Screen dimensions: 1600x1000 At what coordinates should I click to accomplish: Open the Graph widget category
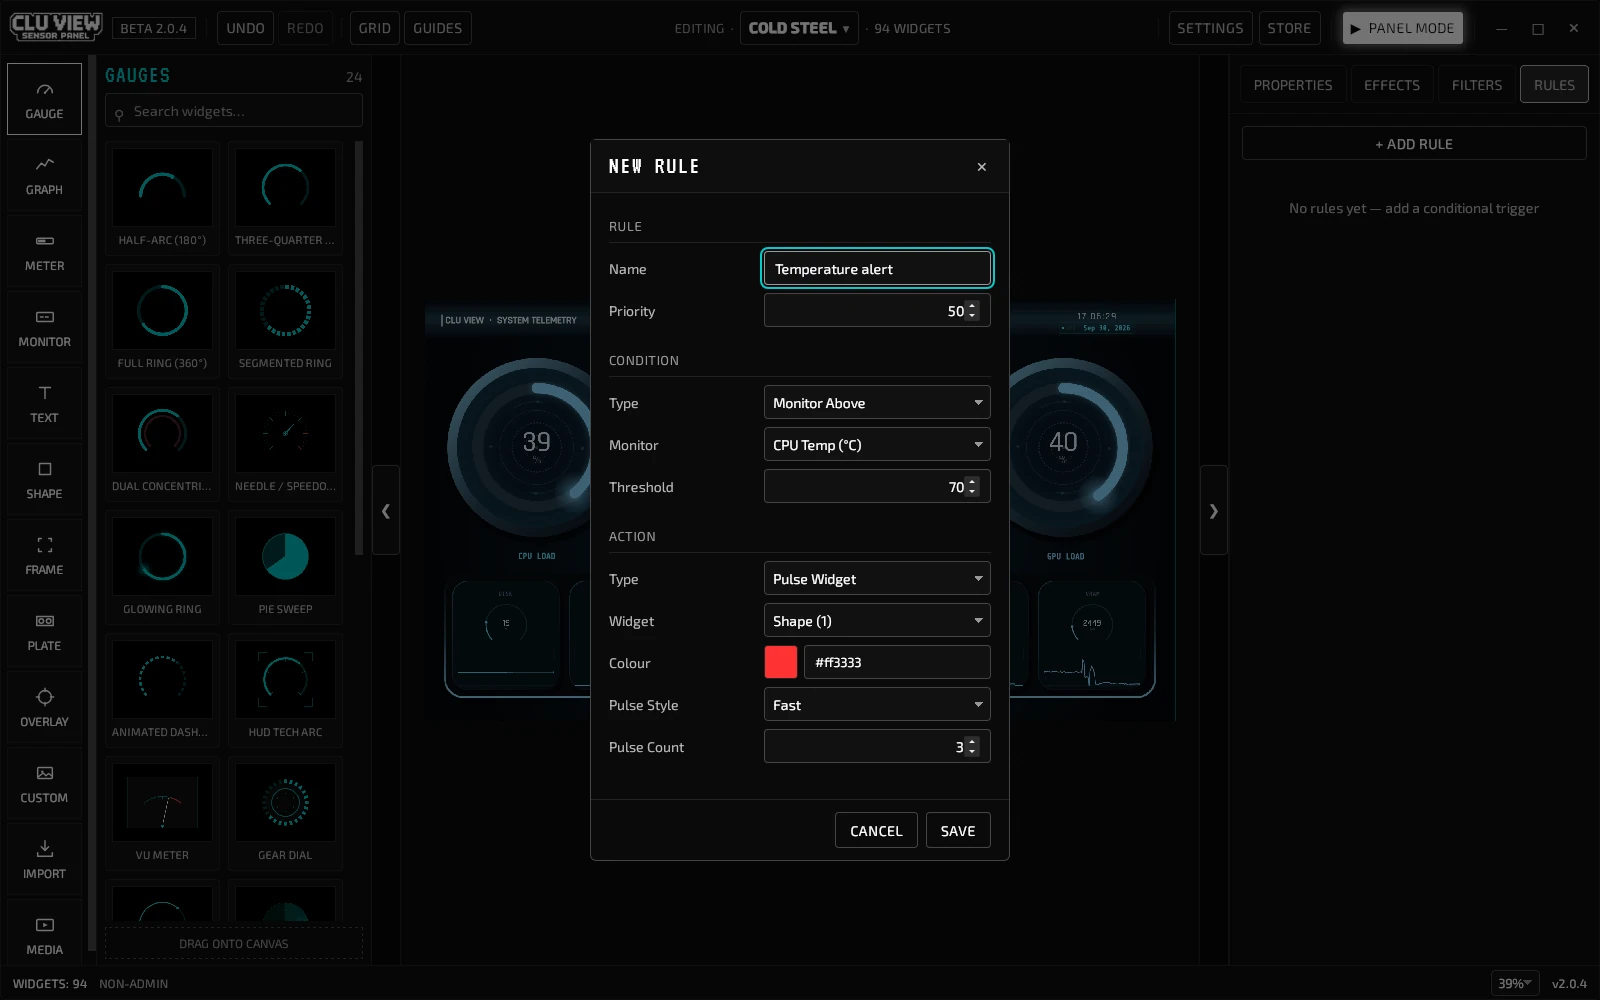pyautogui.click(x=44, y=175)
